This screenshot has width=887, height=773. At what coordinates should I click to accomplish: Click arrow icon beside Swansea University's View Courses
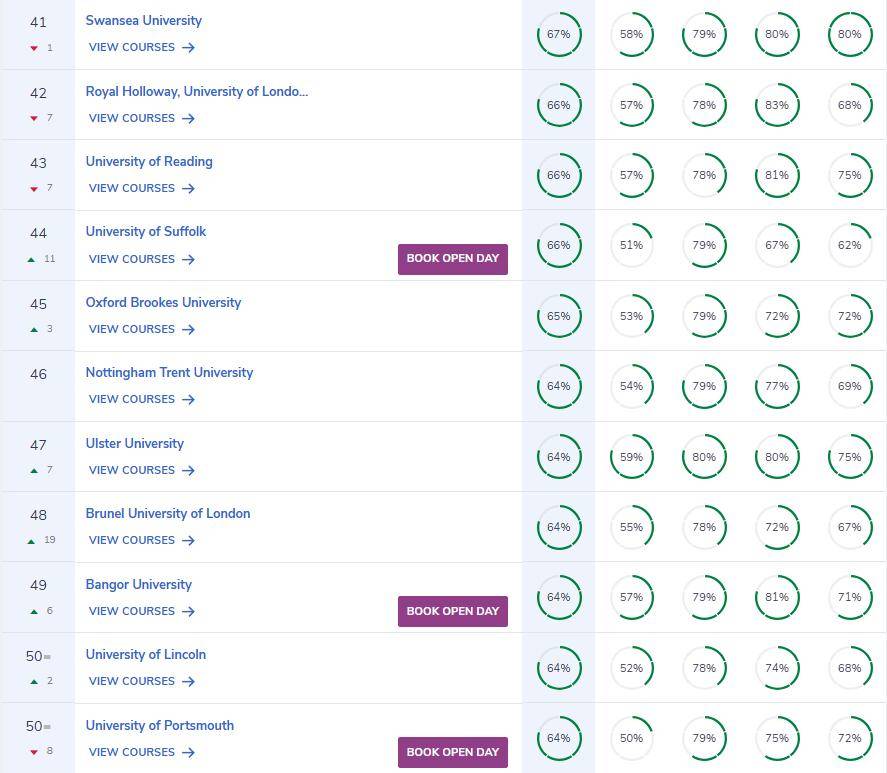pyautogui.click(x=188, y=48)
